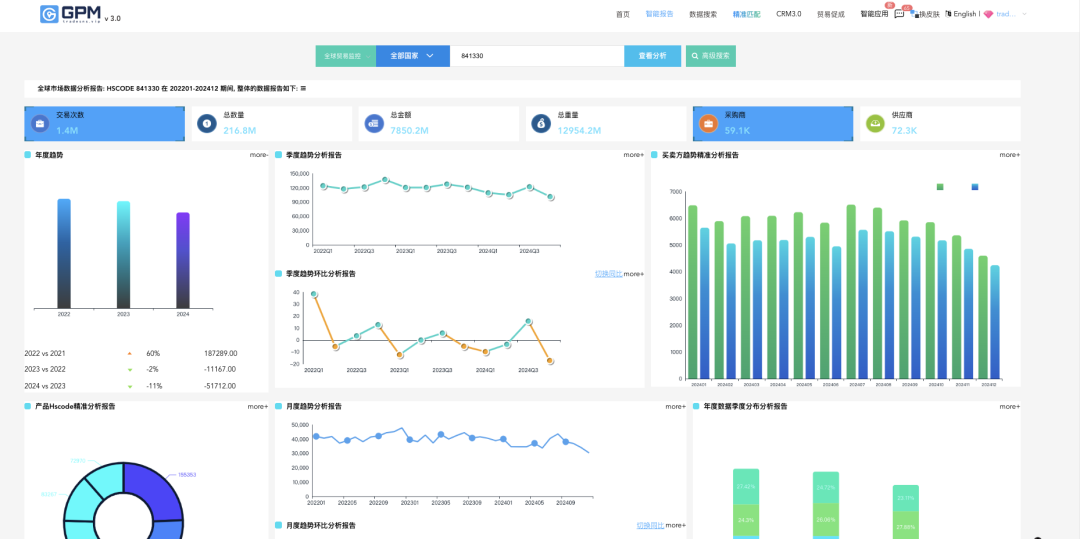Select the 供应商 72.3K card
The width and height of the screenshot is (1080, 539).
point(940,124)
